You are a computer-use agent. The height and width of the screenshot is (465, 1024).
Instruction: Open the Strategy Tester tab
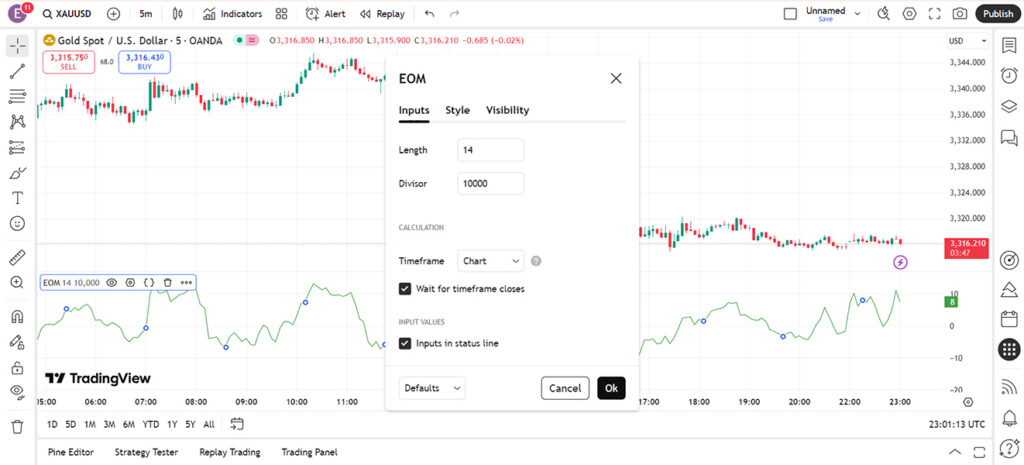(x=146, y=452)
